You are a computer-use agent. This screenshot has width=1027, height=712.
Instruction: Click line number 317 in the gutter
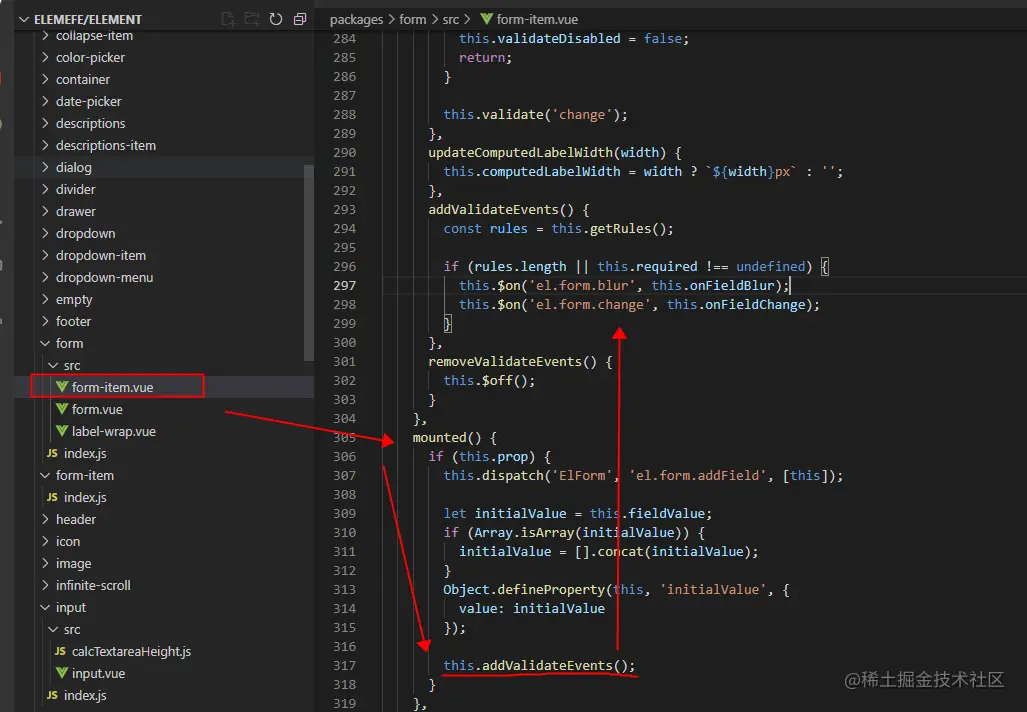[345, 665]
